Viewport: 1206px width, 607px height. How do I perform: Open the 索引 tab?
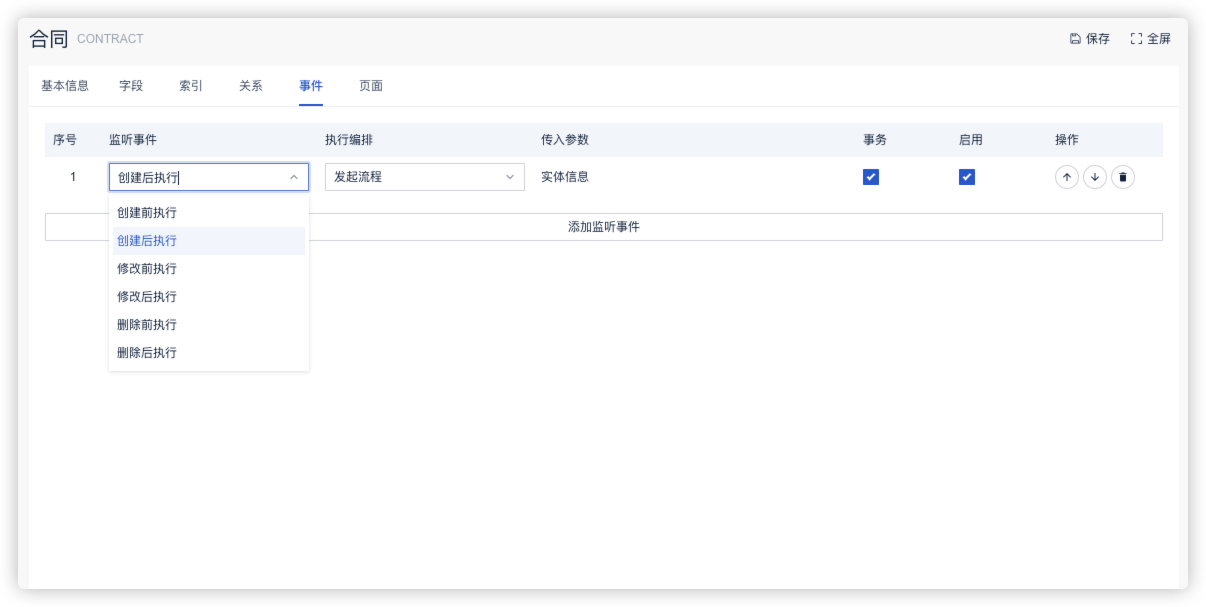[191, 86]
